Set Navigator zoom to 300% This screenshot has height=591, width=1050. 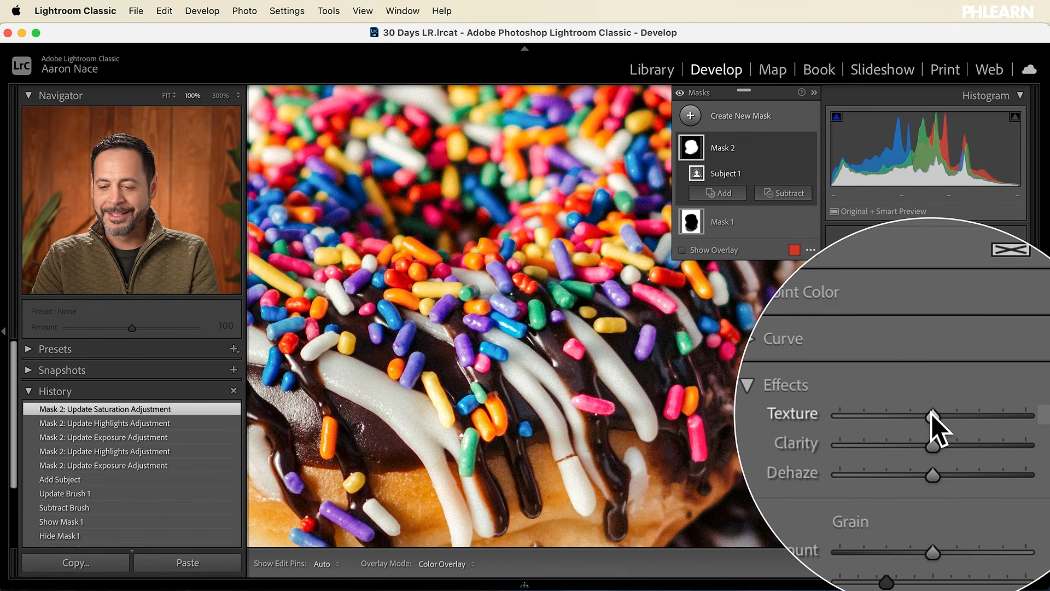click(220, 96)
